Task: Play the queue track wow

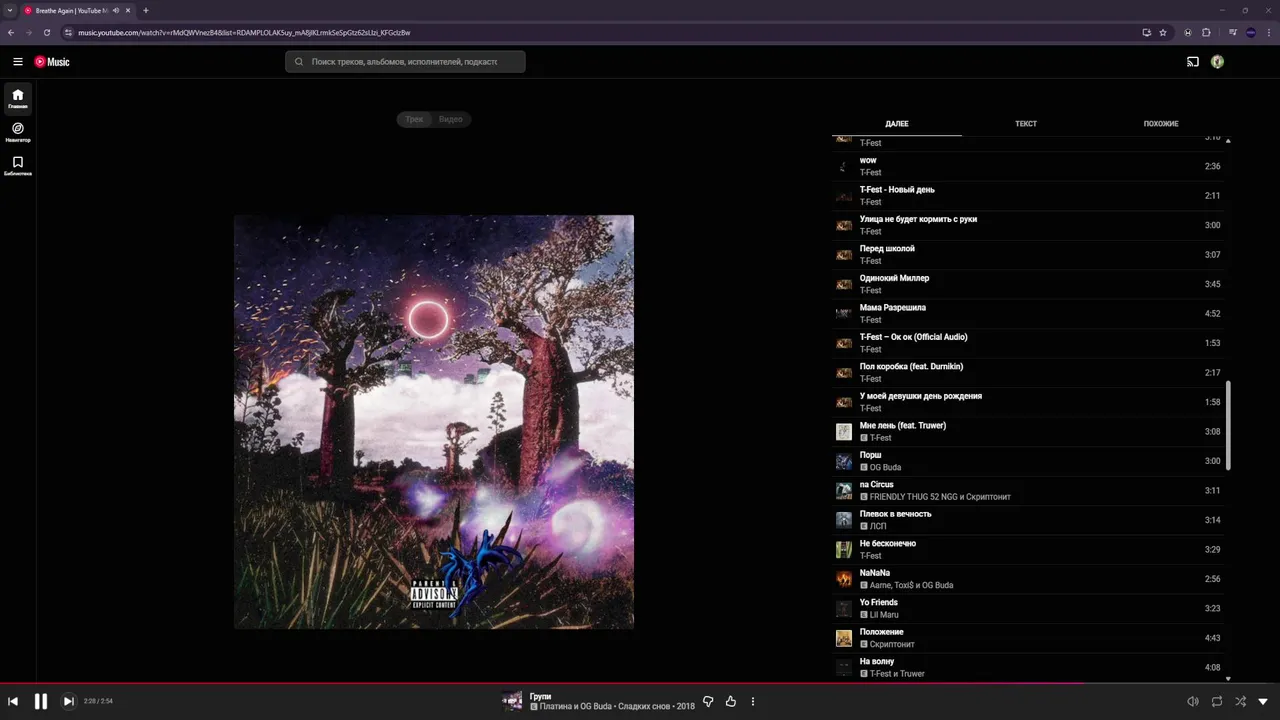Action: 1028,166
